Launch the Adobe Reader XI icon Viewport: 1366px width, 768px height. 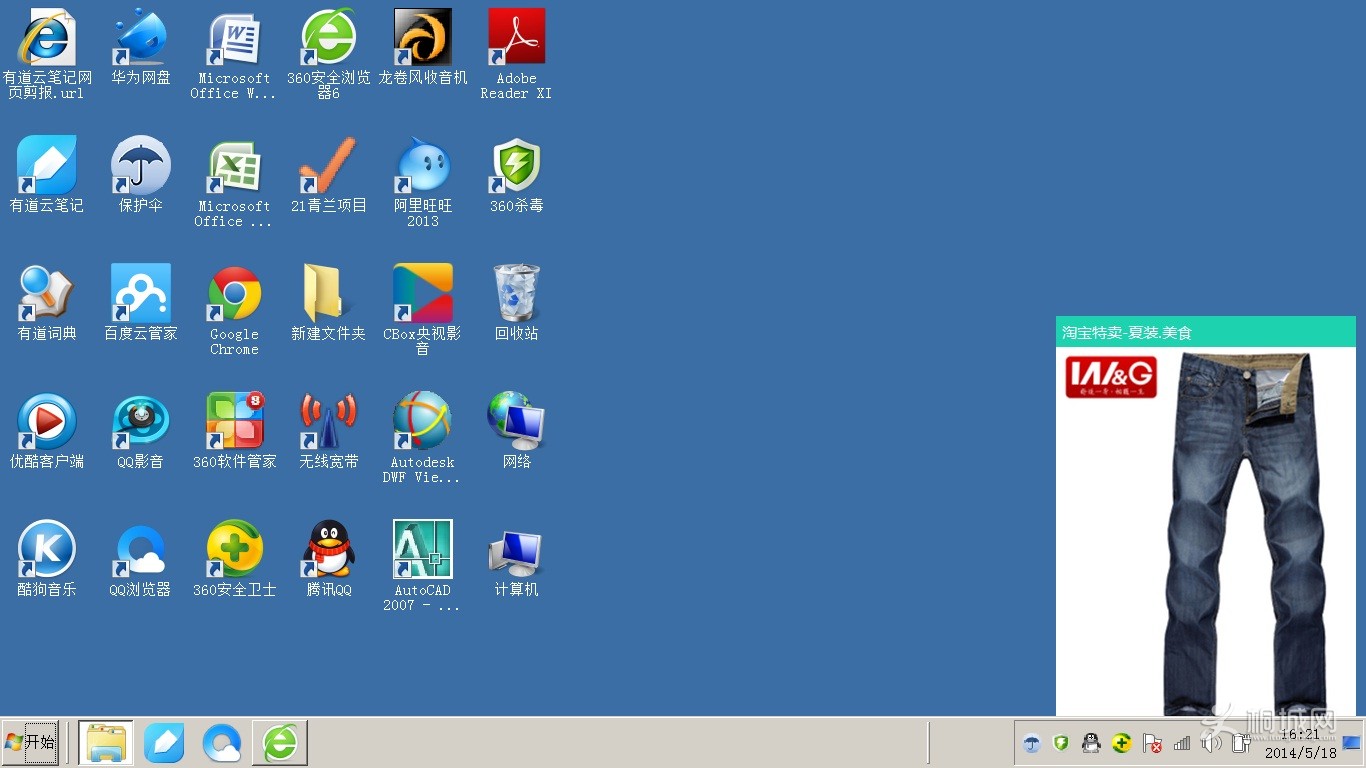516,38
